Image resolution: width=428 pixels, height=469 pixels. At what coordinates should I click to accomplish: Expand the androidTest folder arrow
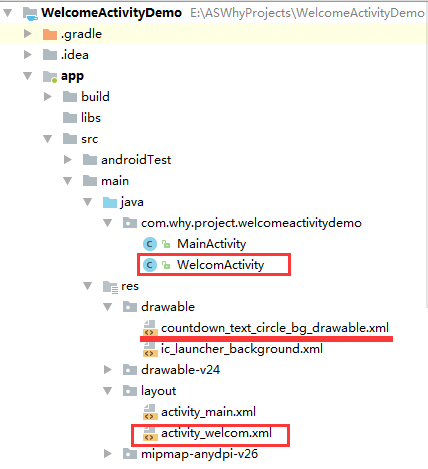point(68,160)
